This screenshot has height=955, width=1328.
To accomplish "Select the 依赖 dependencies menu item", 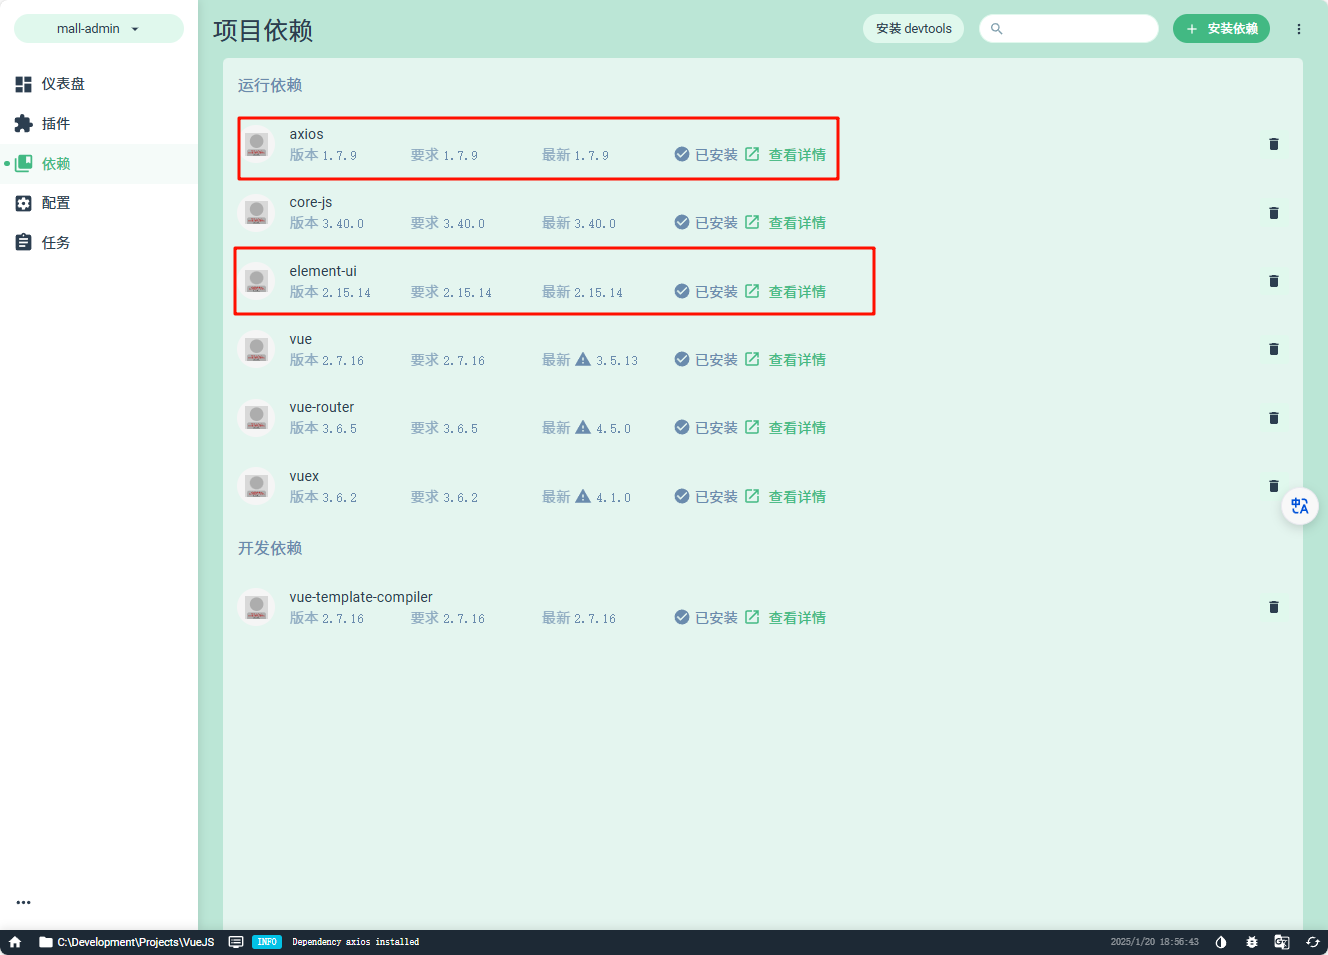I will click(x=99, y=163).
